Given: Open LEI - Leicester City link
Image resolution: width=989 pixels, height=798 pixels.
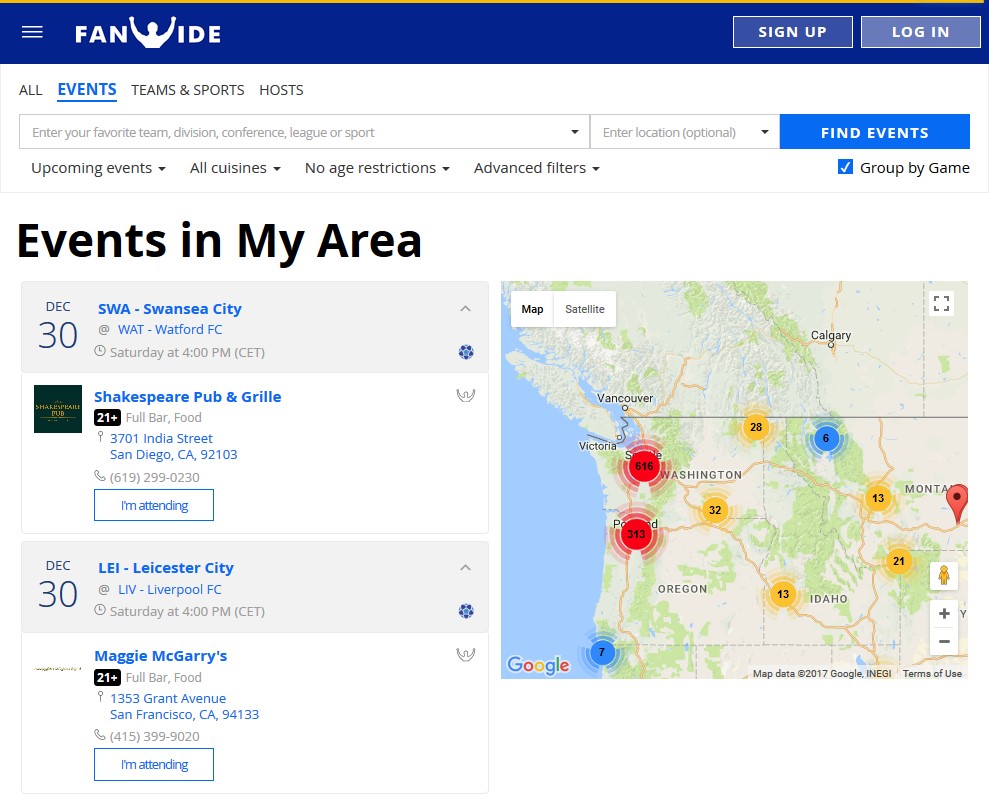Looking at the screenshot, I should 166,568.
